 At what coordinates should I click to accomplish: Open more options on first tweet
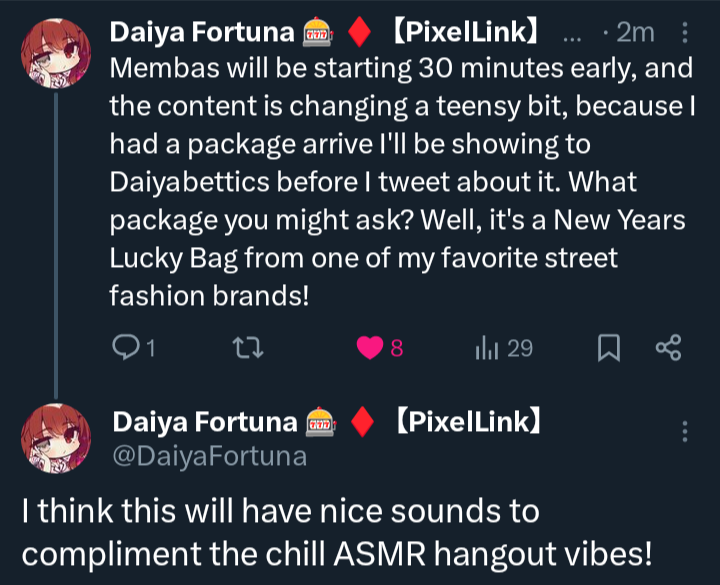pyautogui.click(x=685, y=33)
